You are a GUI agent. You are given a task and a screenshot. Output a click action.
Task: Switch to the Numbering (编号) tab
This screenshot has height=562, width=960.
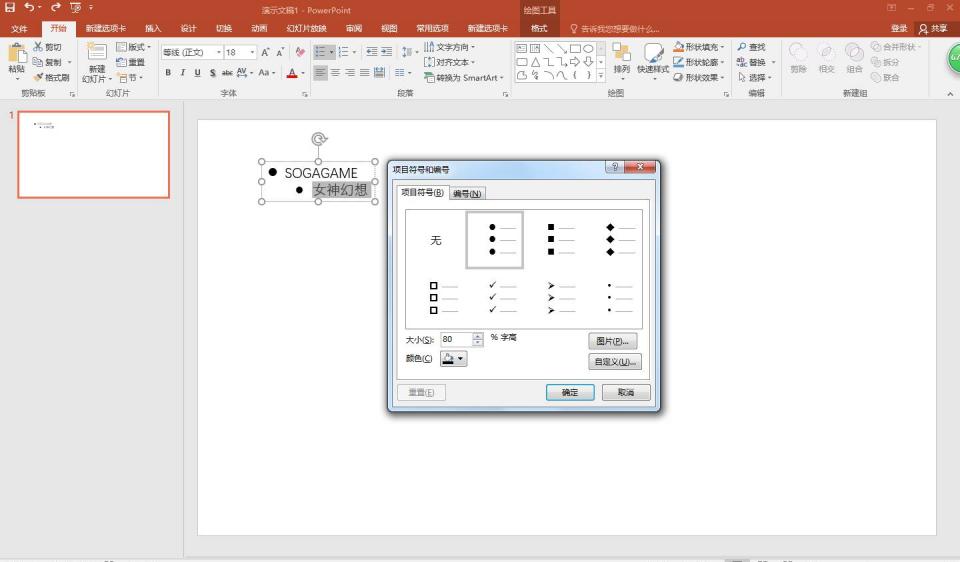pyautogui.click(x=467, y=193)
